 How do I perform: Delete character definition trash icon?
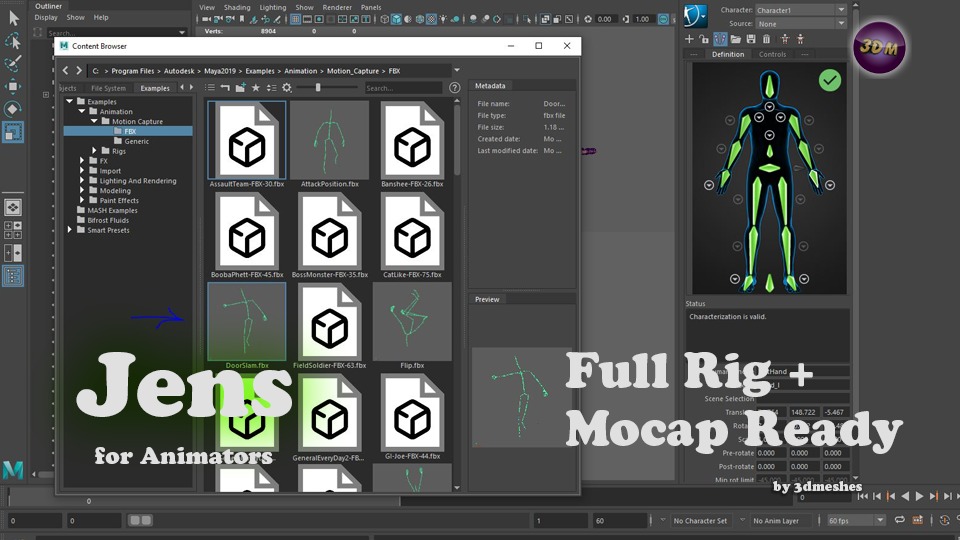(766, 39)
